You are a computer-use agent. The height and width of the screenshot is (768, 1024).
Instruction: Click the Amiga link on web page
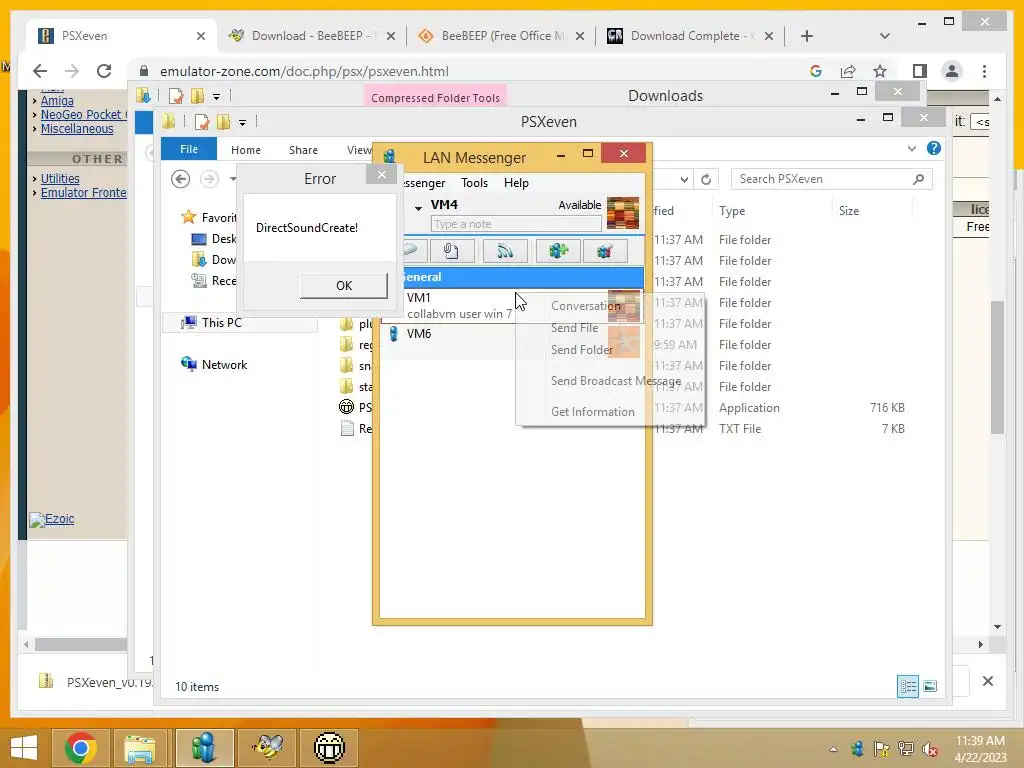(57, 101)
